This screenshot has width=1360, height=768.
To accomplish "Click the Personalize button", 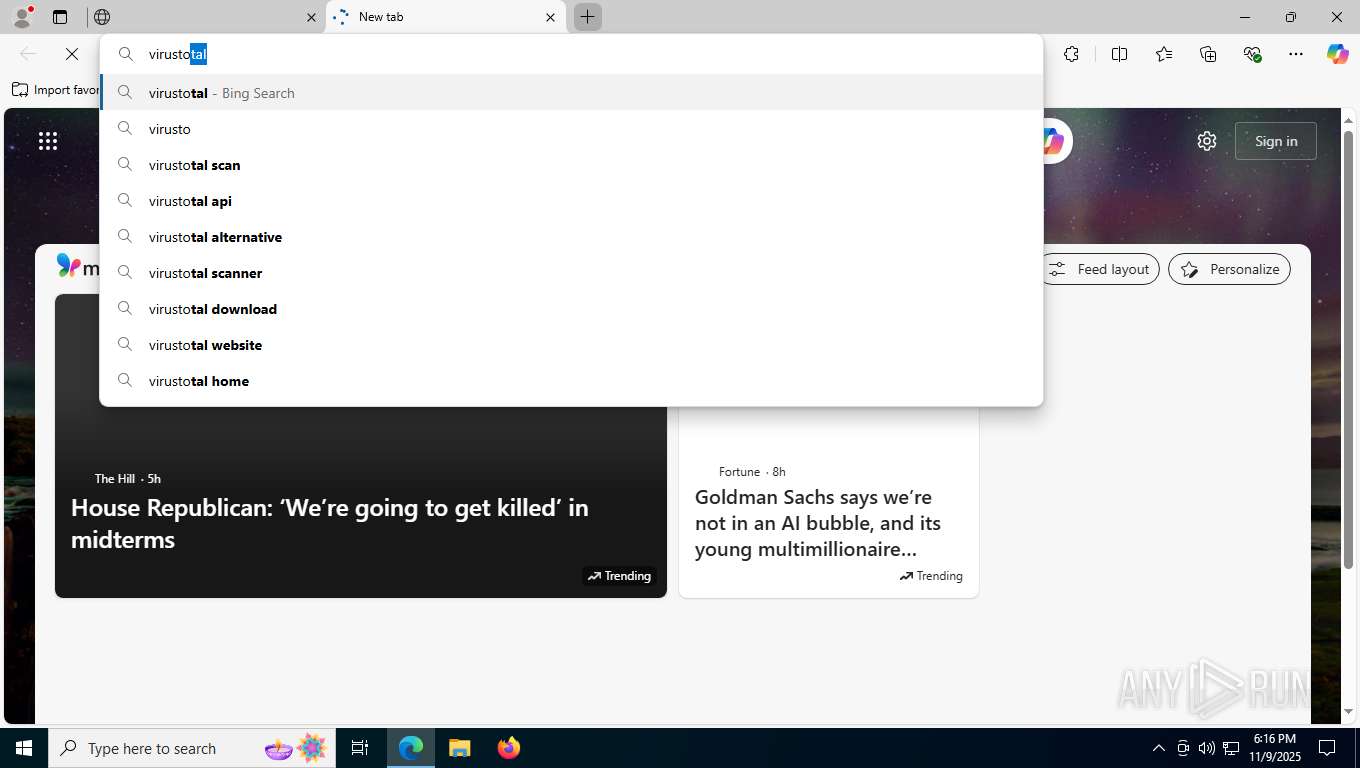I will coord(1230,269).
